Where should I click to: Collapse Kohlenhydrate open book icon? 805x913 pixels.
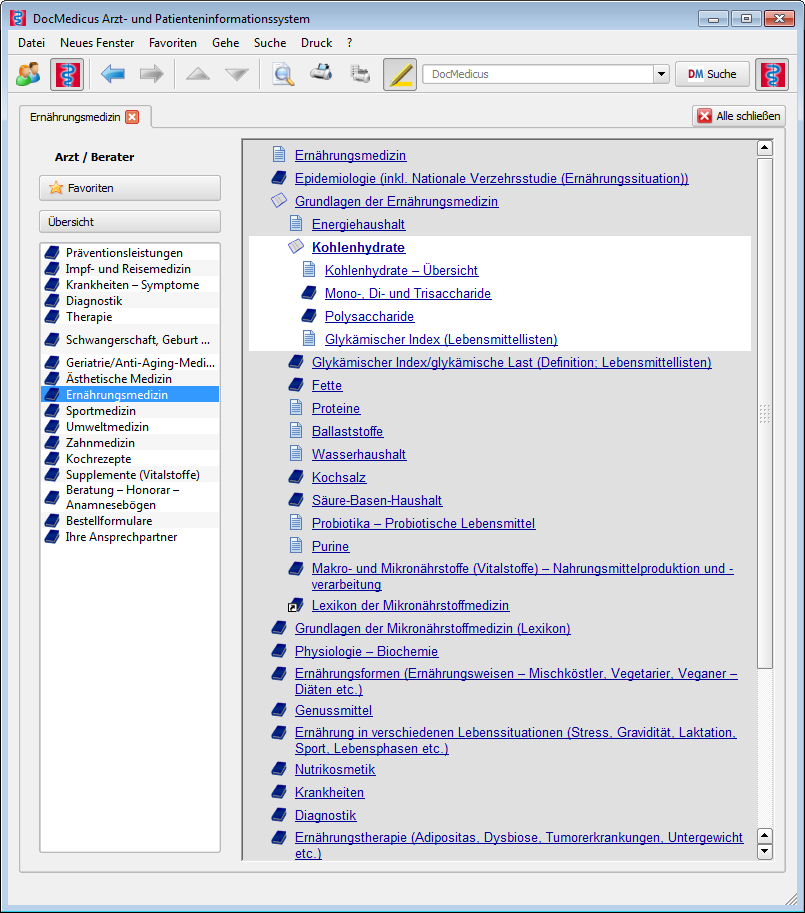[x=296, y=246]
